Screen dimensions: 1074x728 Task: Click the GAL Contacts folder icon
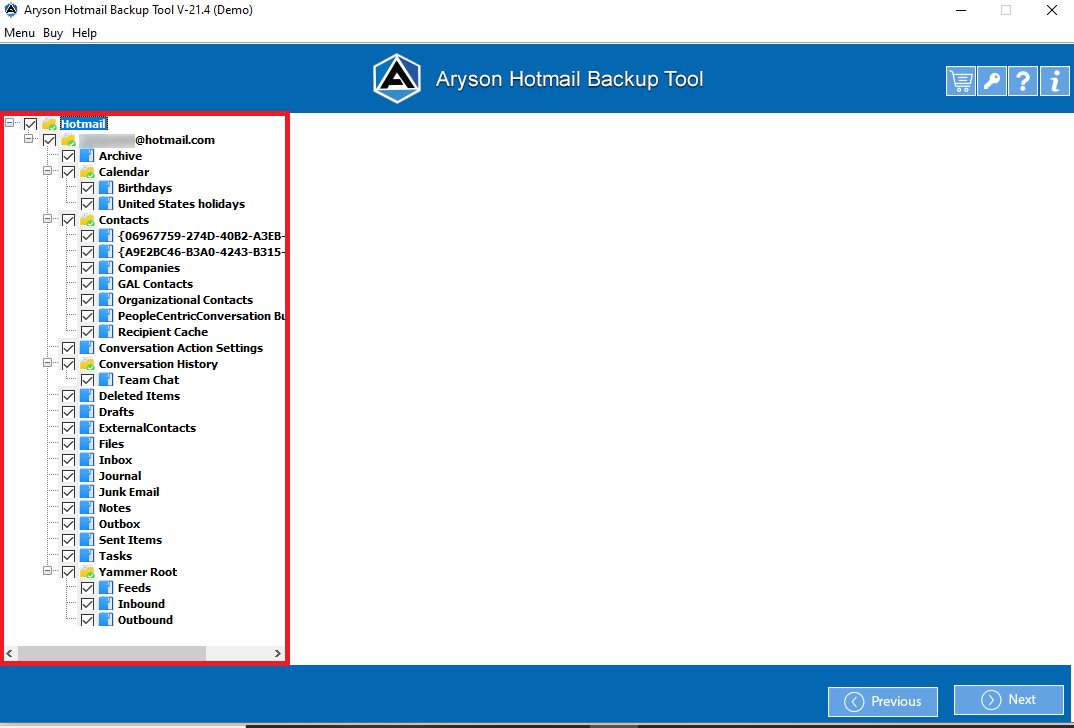click(106, 284)
